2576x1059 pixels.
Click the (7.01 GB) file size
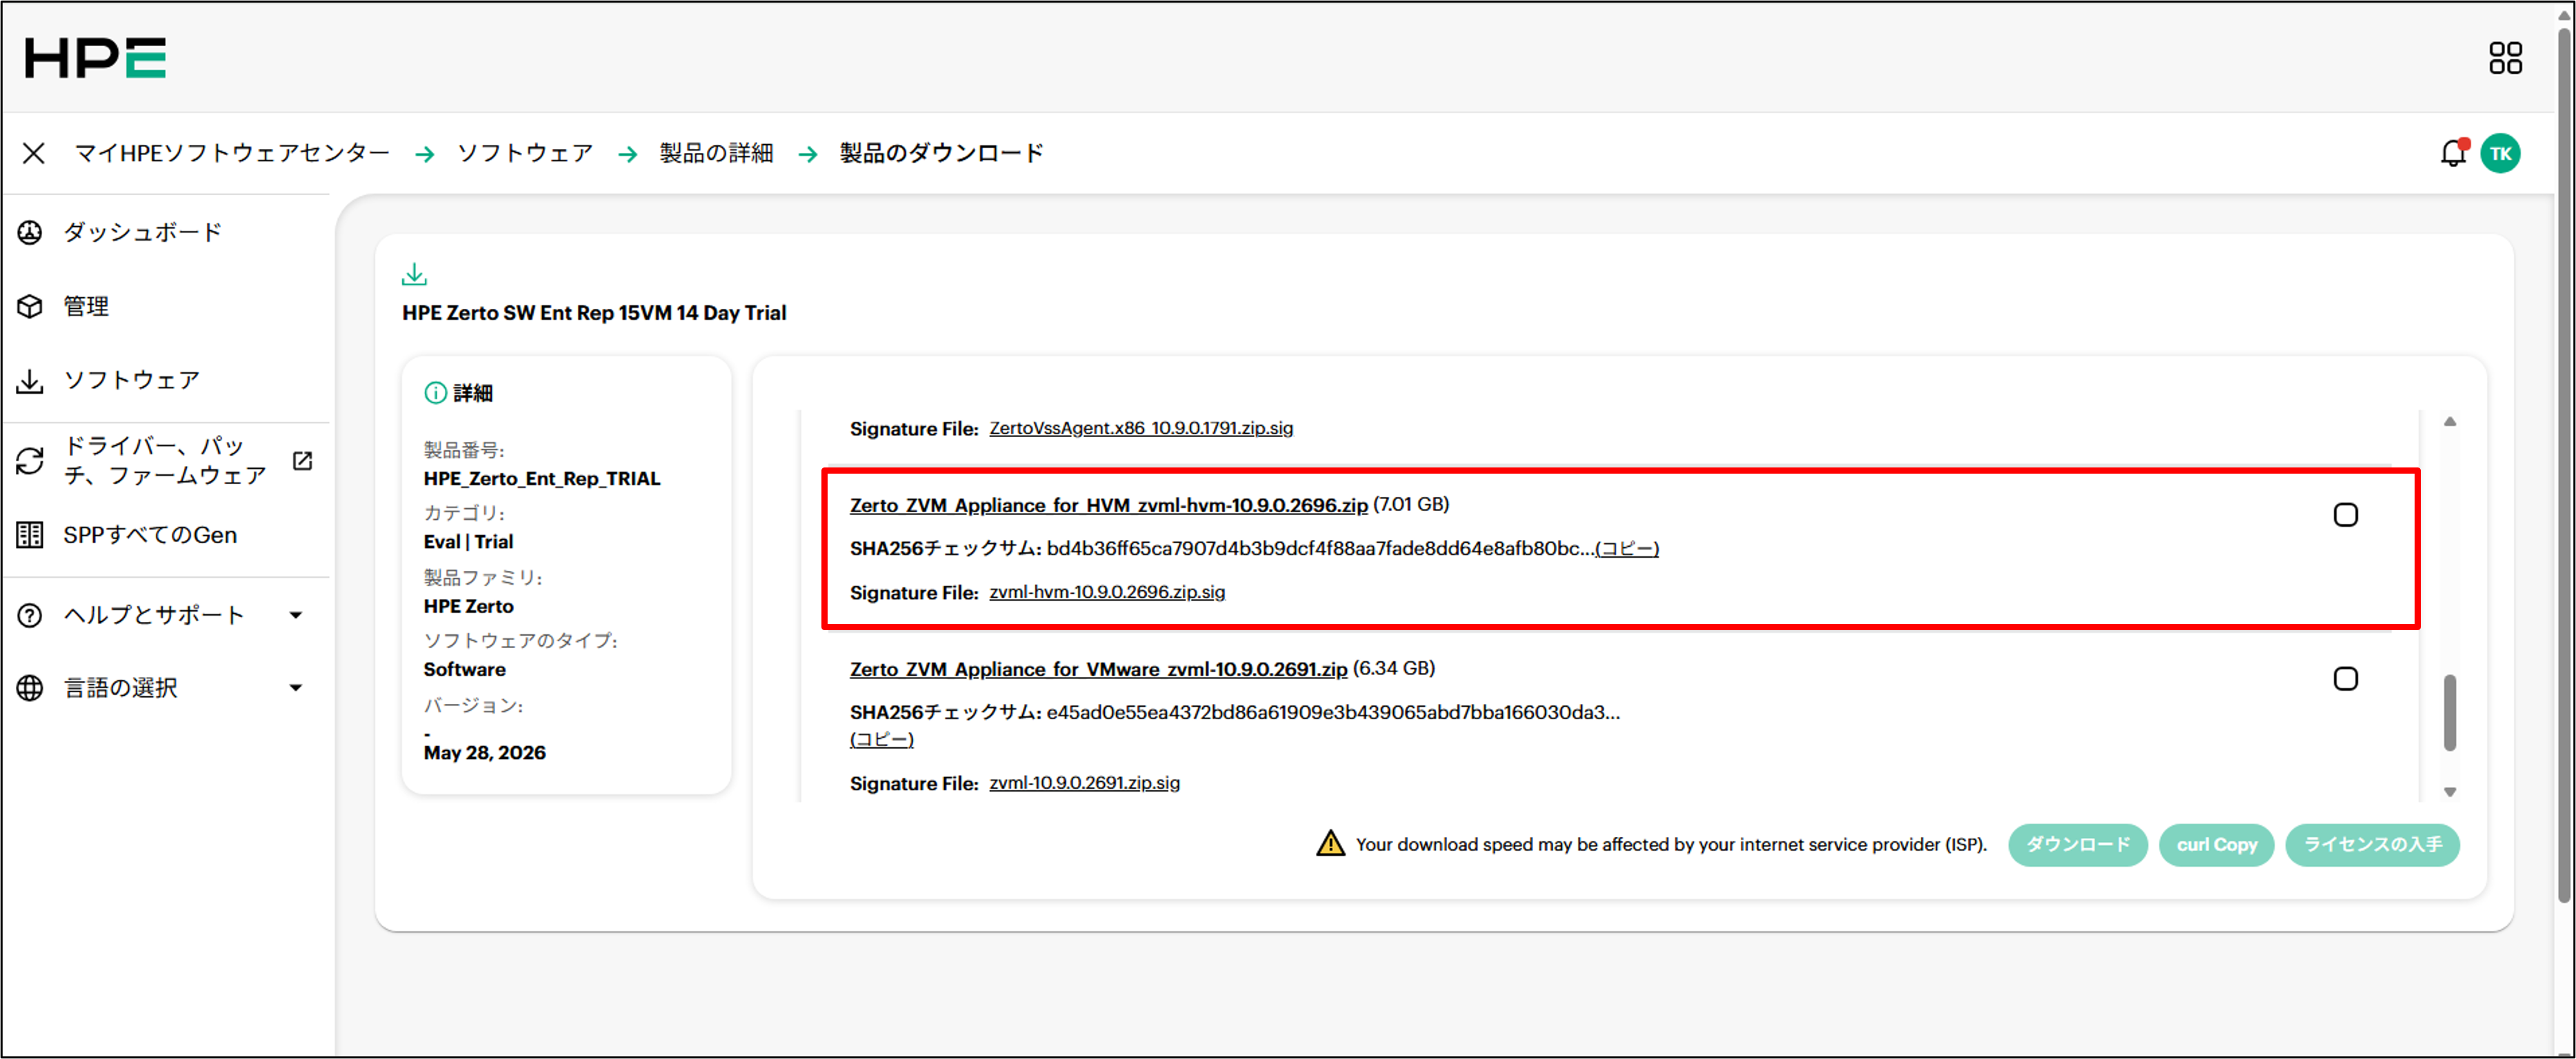(1410, 504)
